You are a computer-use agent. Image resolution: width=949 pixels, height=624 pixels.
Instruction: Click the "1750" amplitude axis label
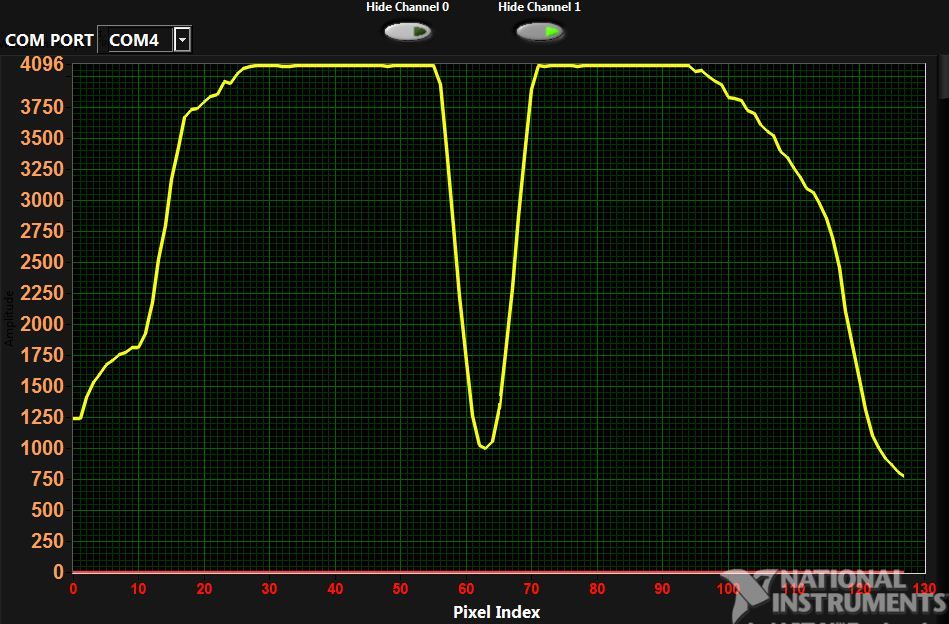click(x=42, y=355)
